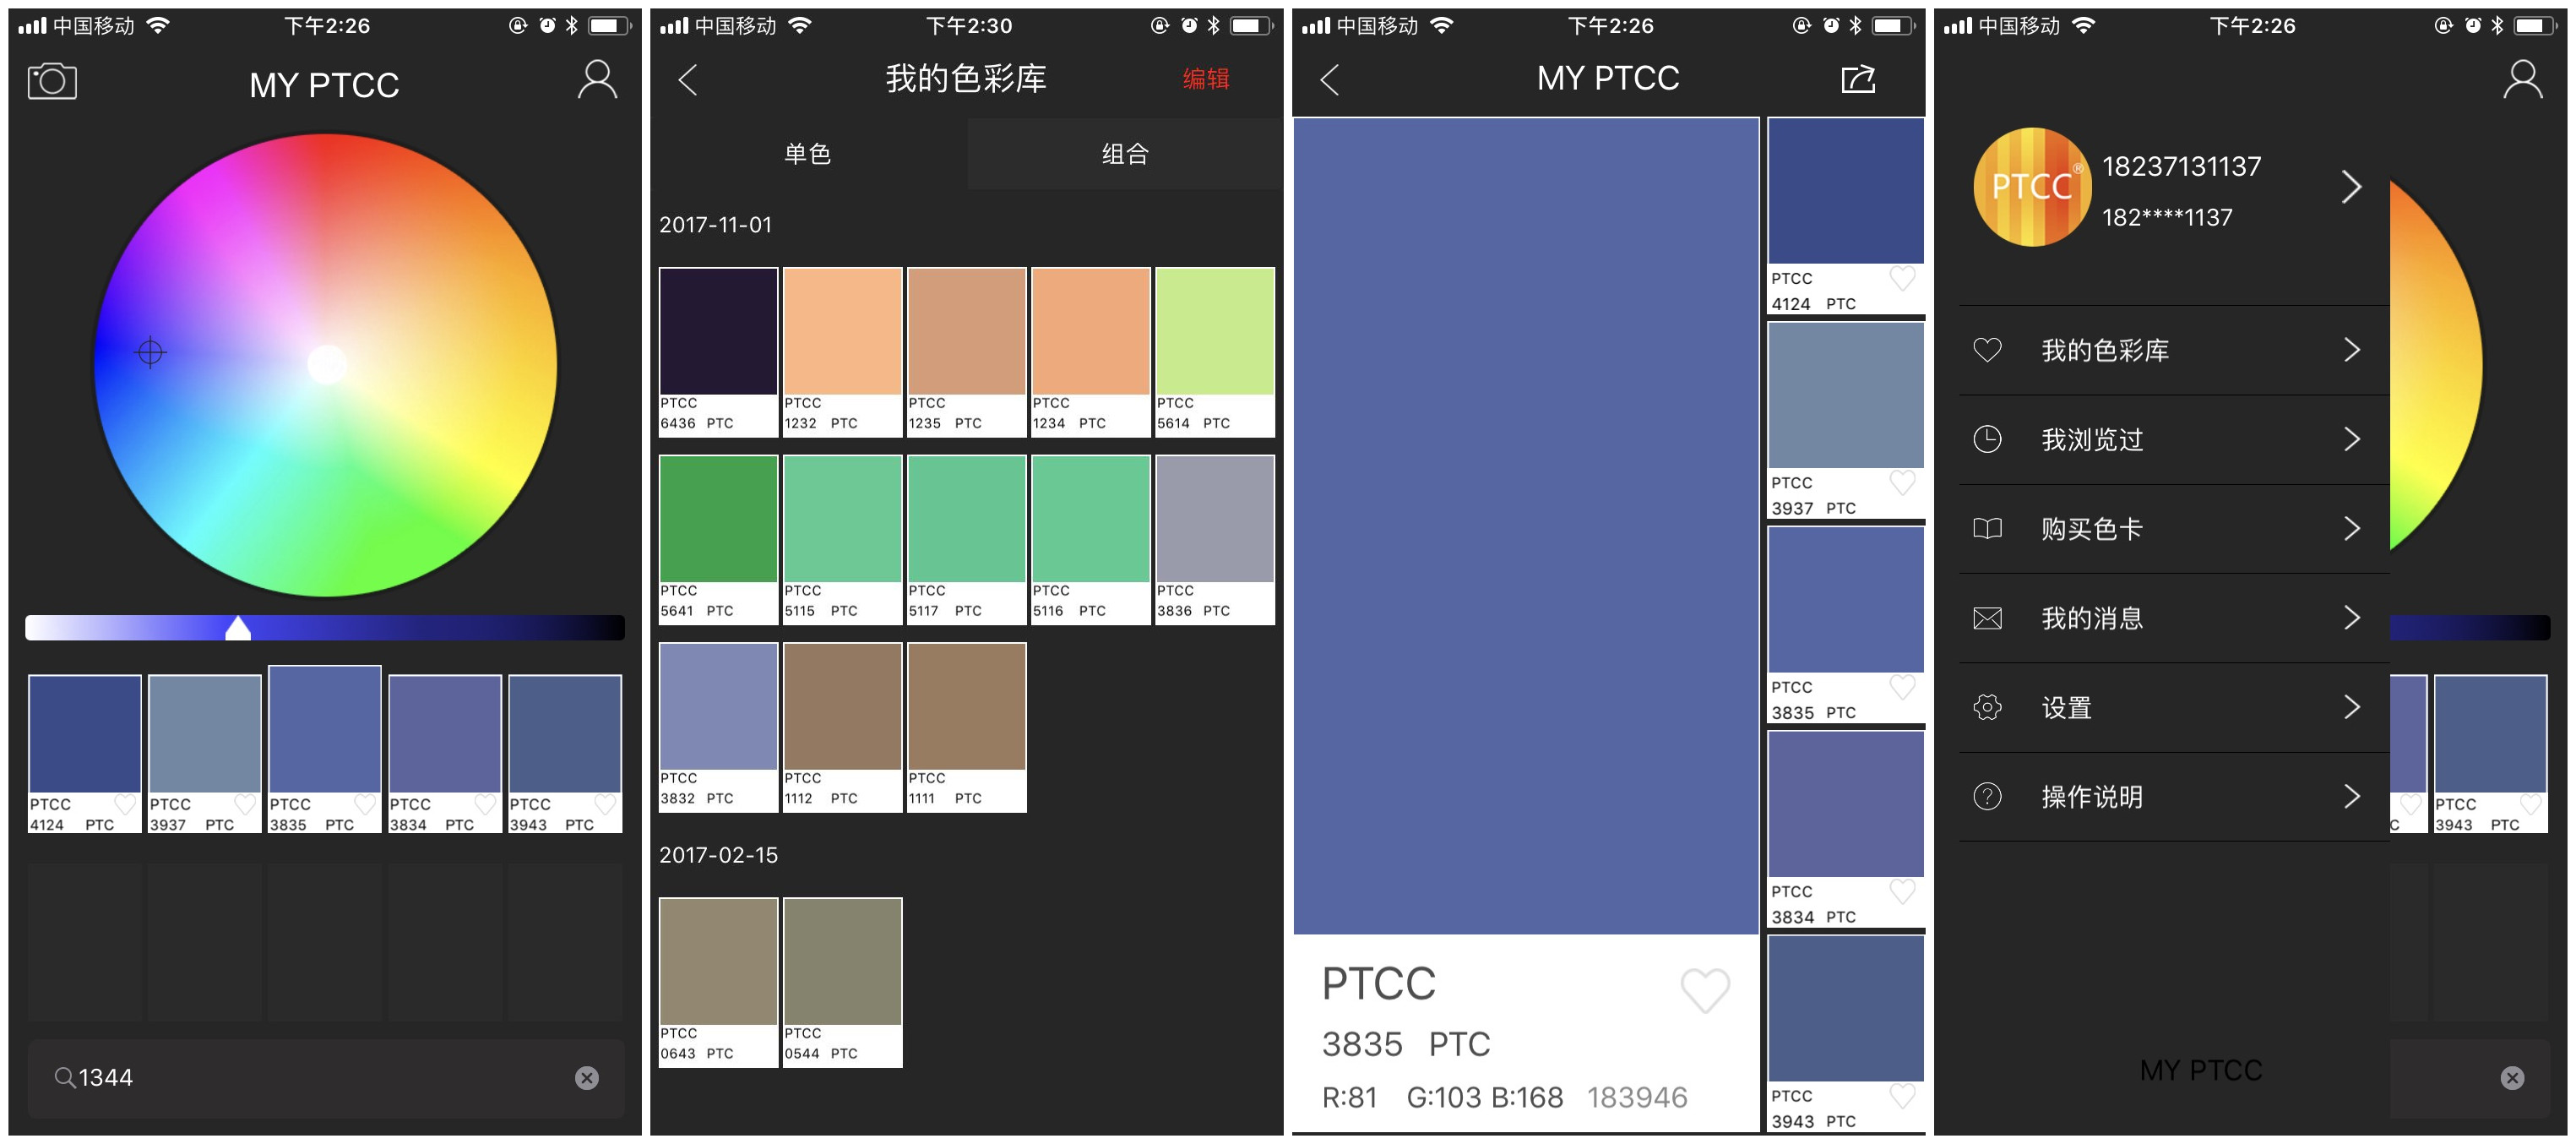This screenshot has height=1144, width=2576.
Task: Favorite the large PTCC 3835 color card
Action: tap(1705, 991)
